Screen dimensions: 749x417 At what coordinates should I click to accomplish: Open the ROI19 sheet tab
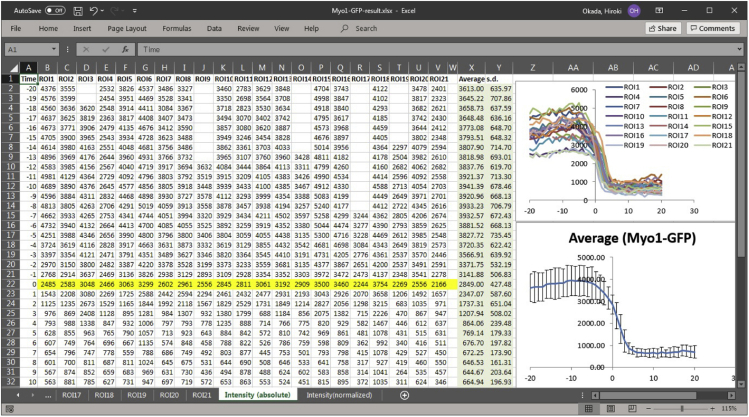[137, 396]
